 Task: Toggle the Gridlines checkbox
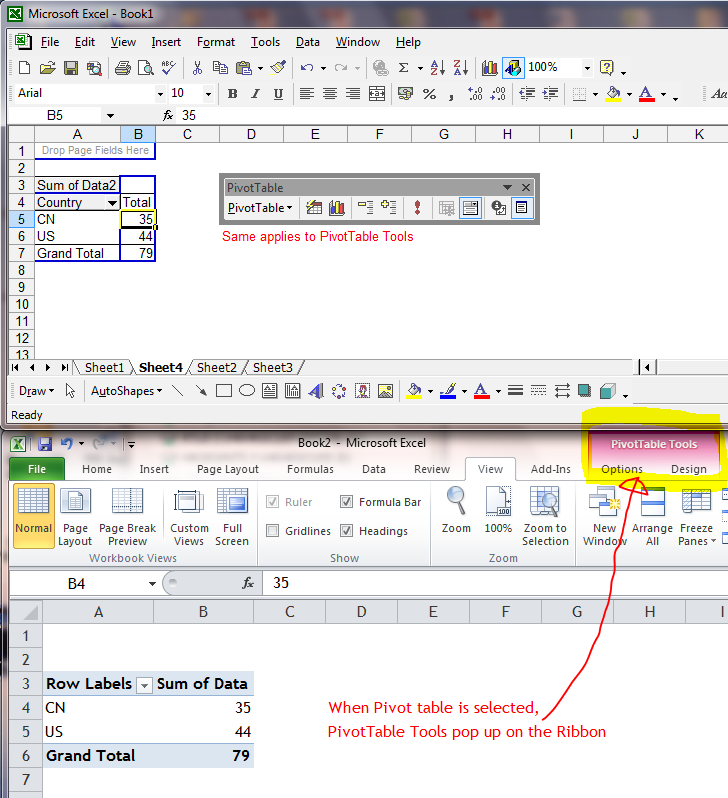point(273,531)
